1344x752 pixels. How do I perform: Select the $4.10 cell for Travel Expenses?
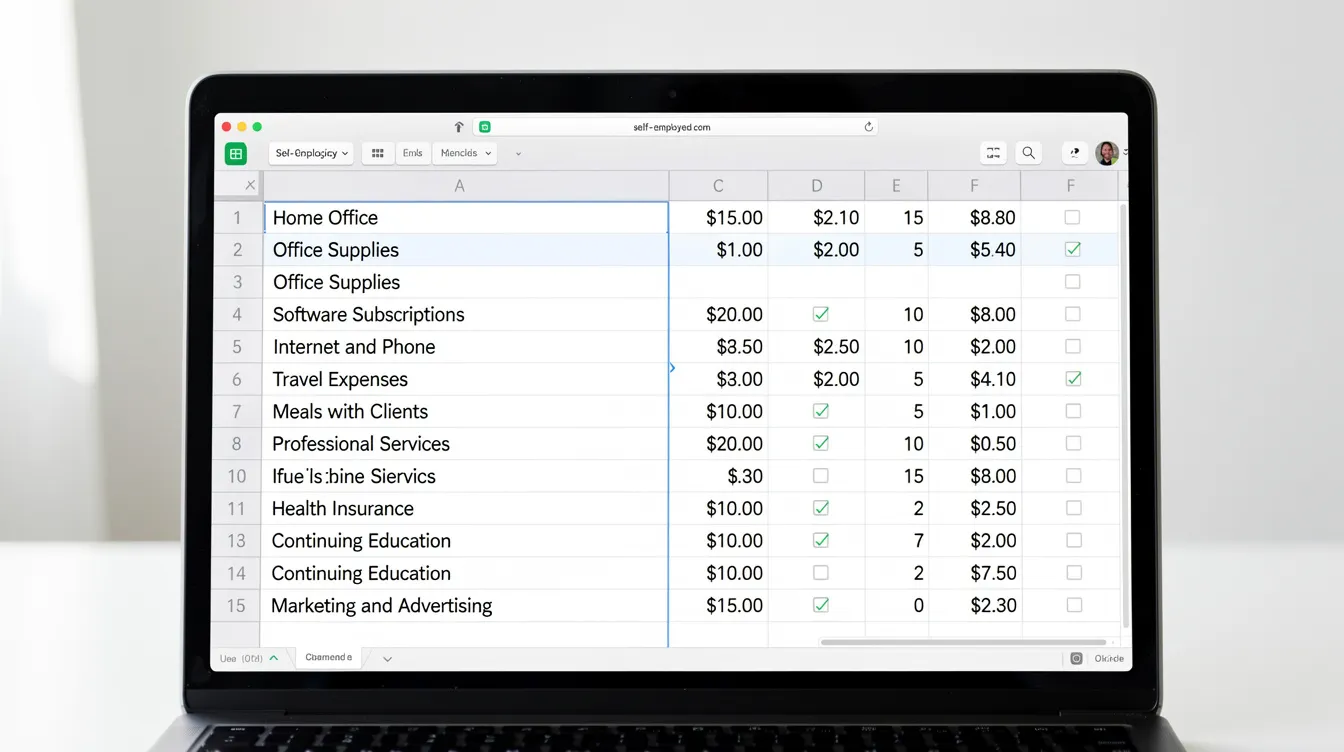[974, 379]
